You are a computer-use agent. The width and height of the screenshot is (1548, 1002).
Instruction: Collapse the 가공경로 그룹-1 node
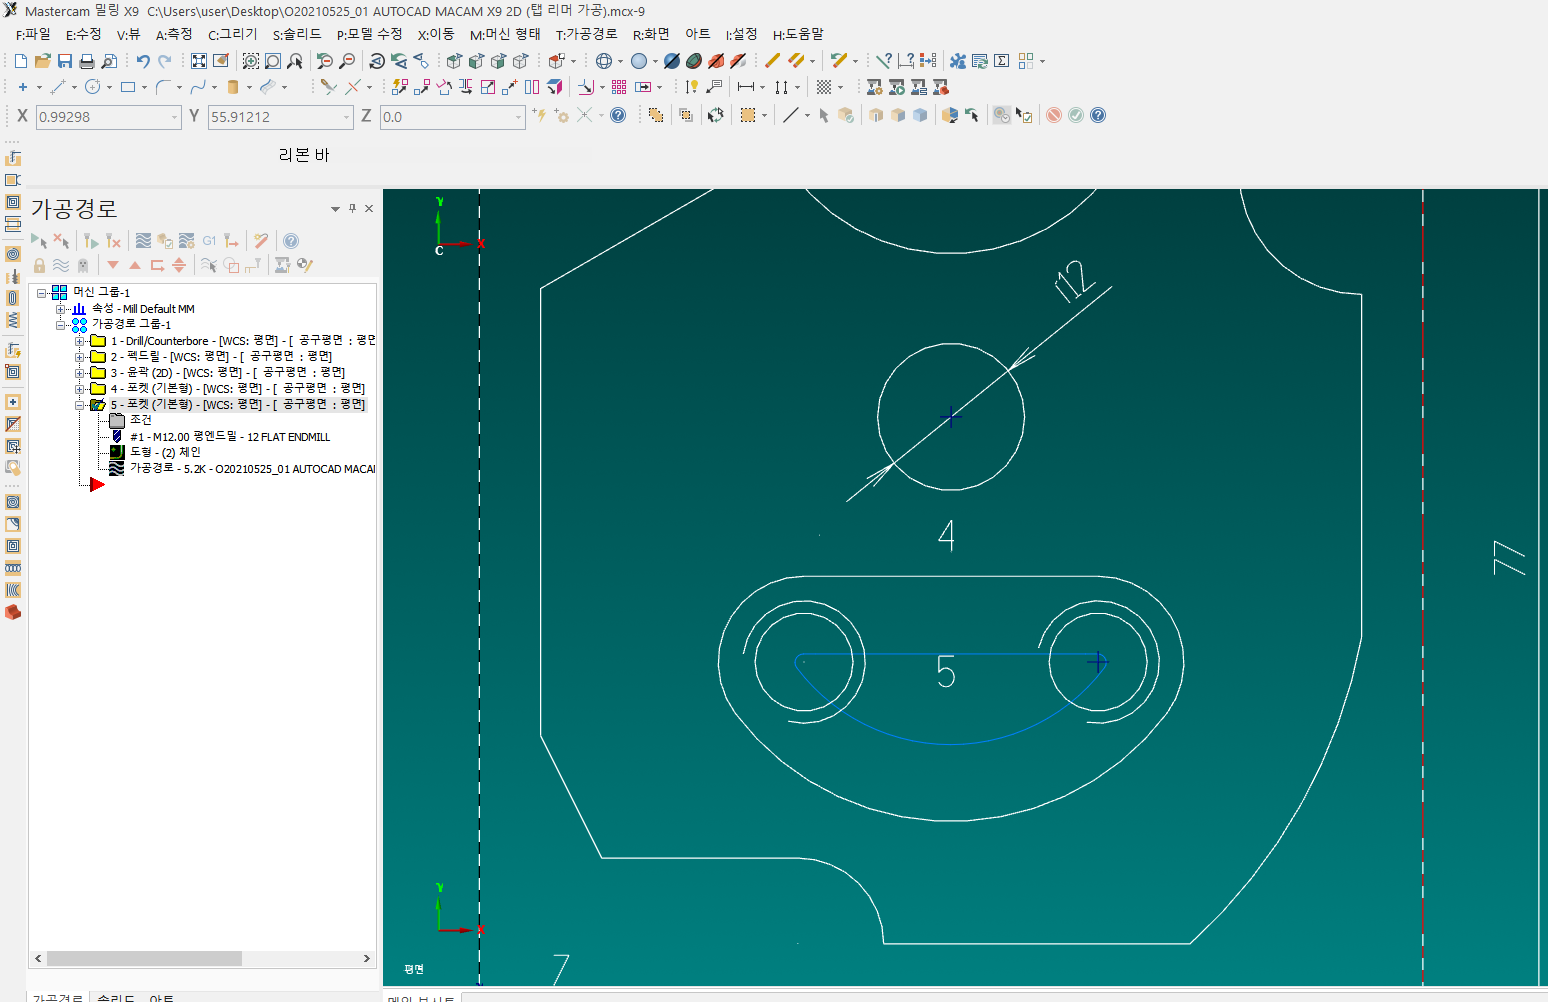pos(60,325)
